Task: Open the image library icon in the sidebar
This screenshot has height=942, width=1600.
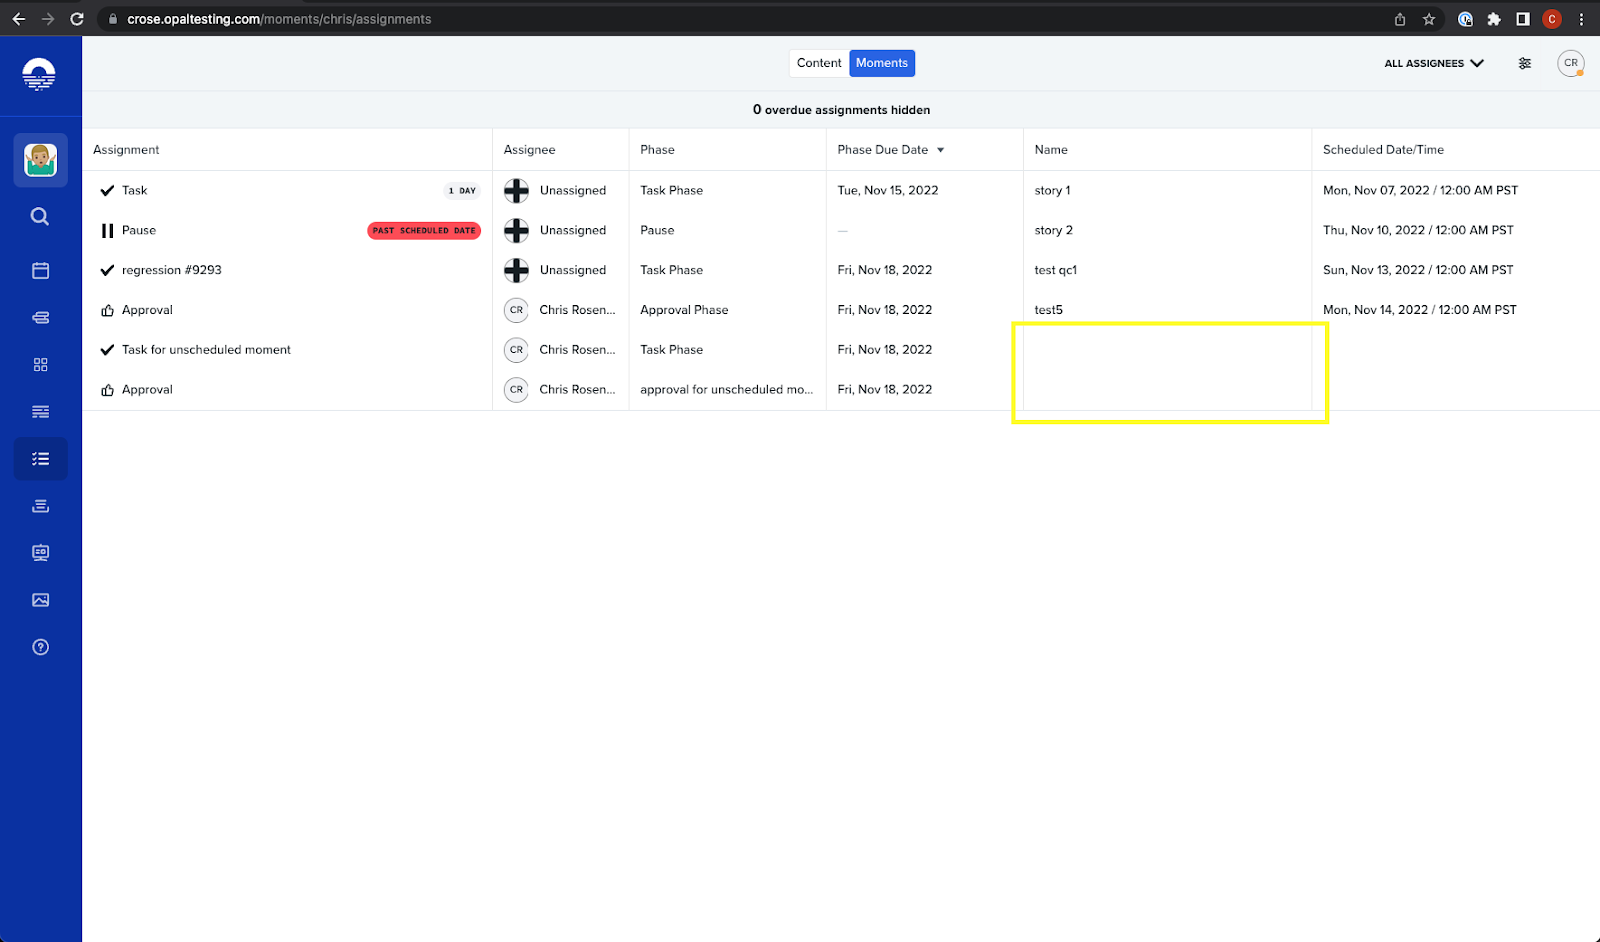Action: point(40,600)
